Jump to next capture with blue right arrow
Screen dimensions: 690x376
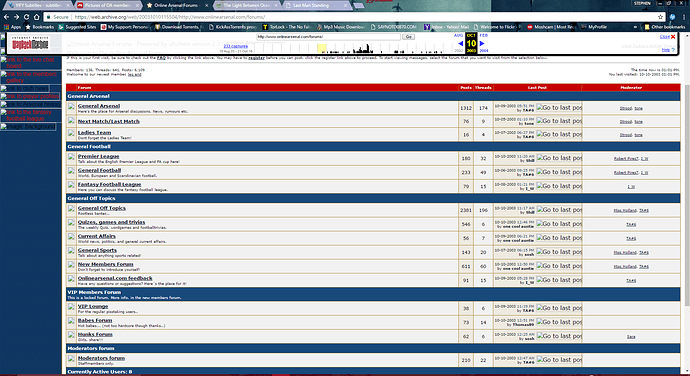[482, 44]
